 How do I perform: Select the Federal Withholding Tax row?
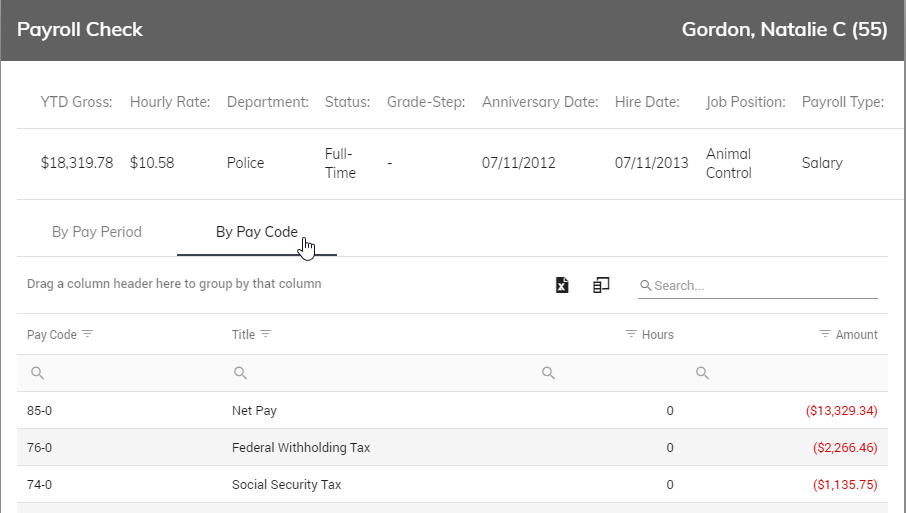(x=452, y=447)
